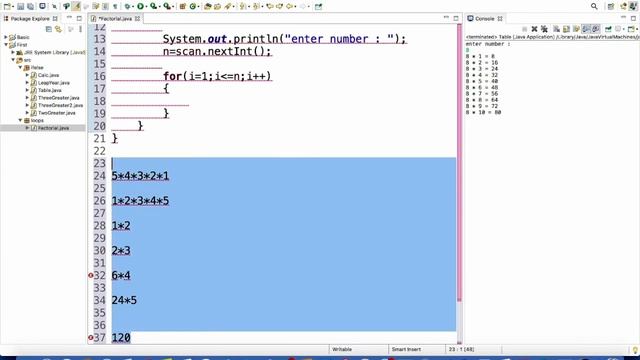Toggle Show Whitespace Characters pilcrow button
The image size is (640, 360).
point(115,7)
